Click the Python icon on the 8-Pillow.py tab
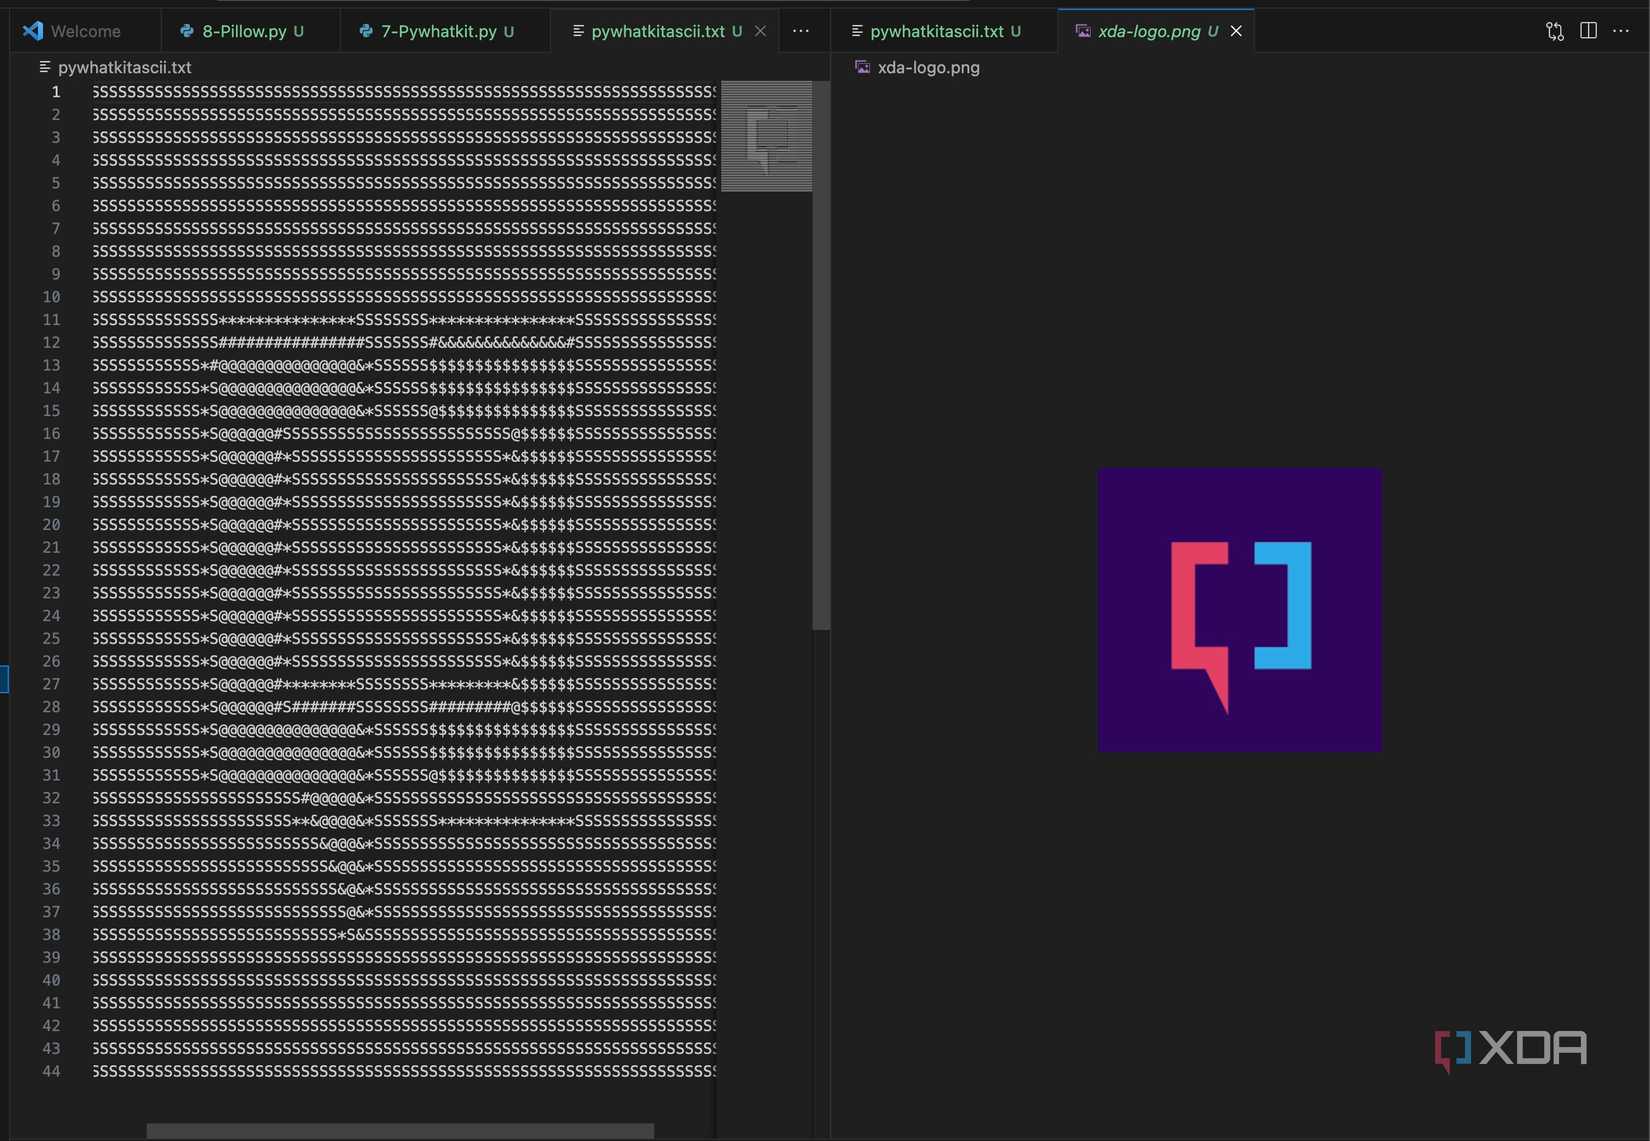 point(188,31)
